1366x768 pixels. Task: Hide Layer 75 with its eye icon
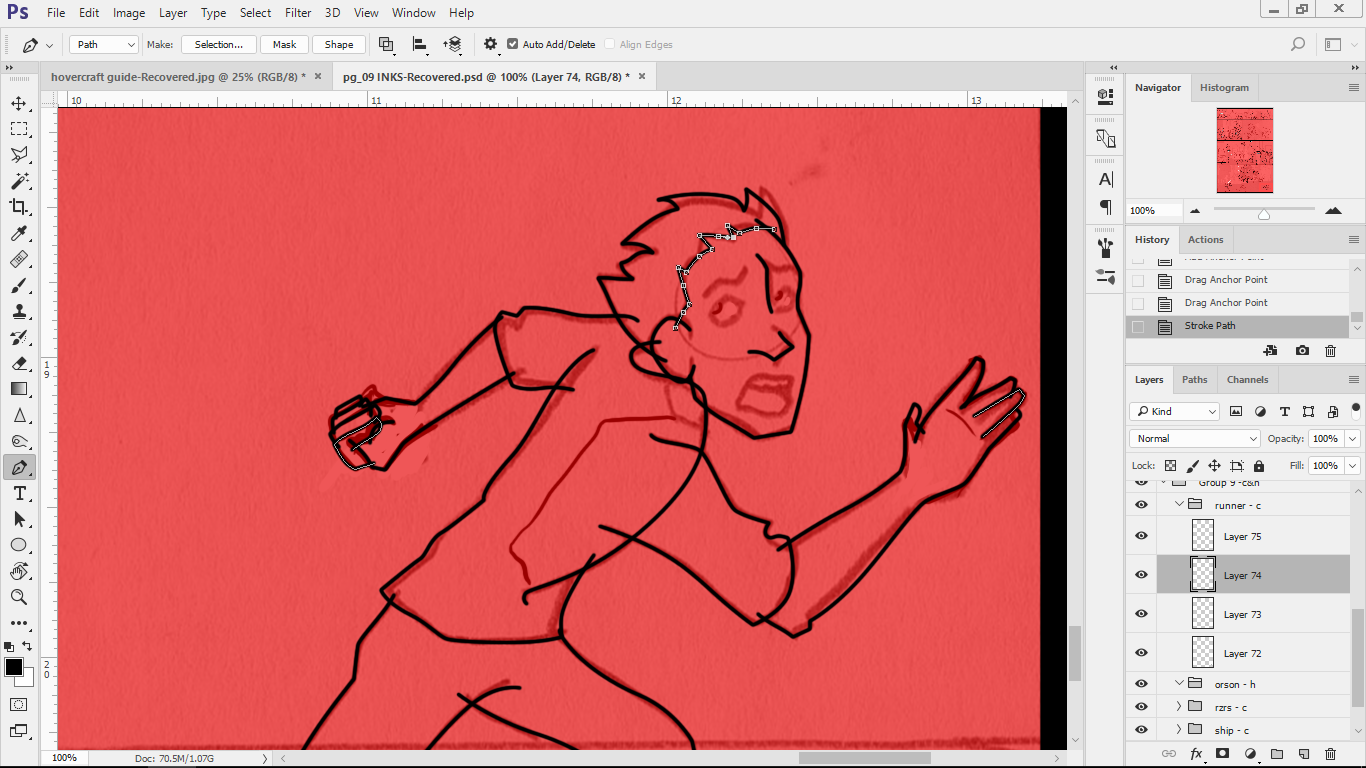[x=1141, y=536]
